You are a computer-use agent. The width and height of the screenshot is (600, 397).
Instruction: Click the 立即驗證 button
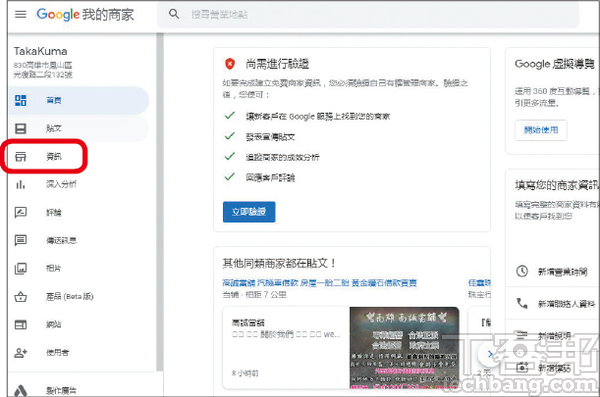(x=249, y=212)
